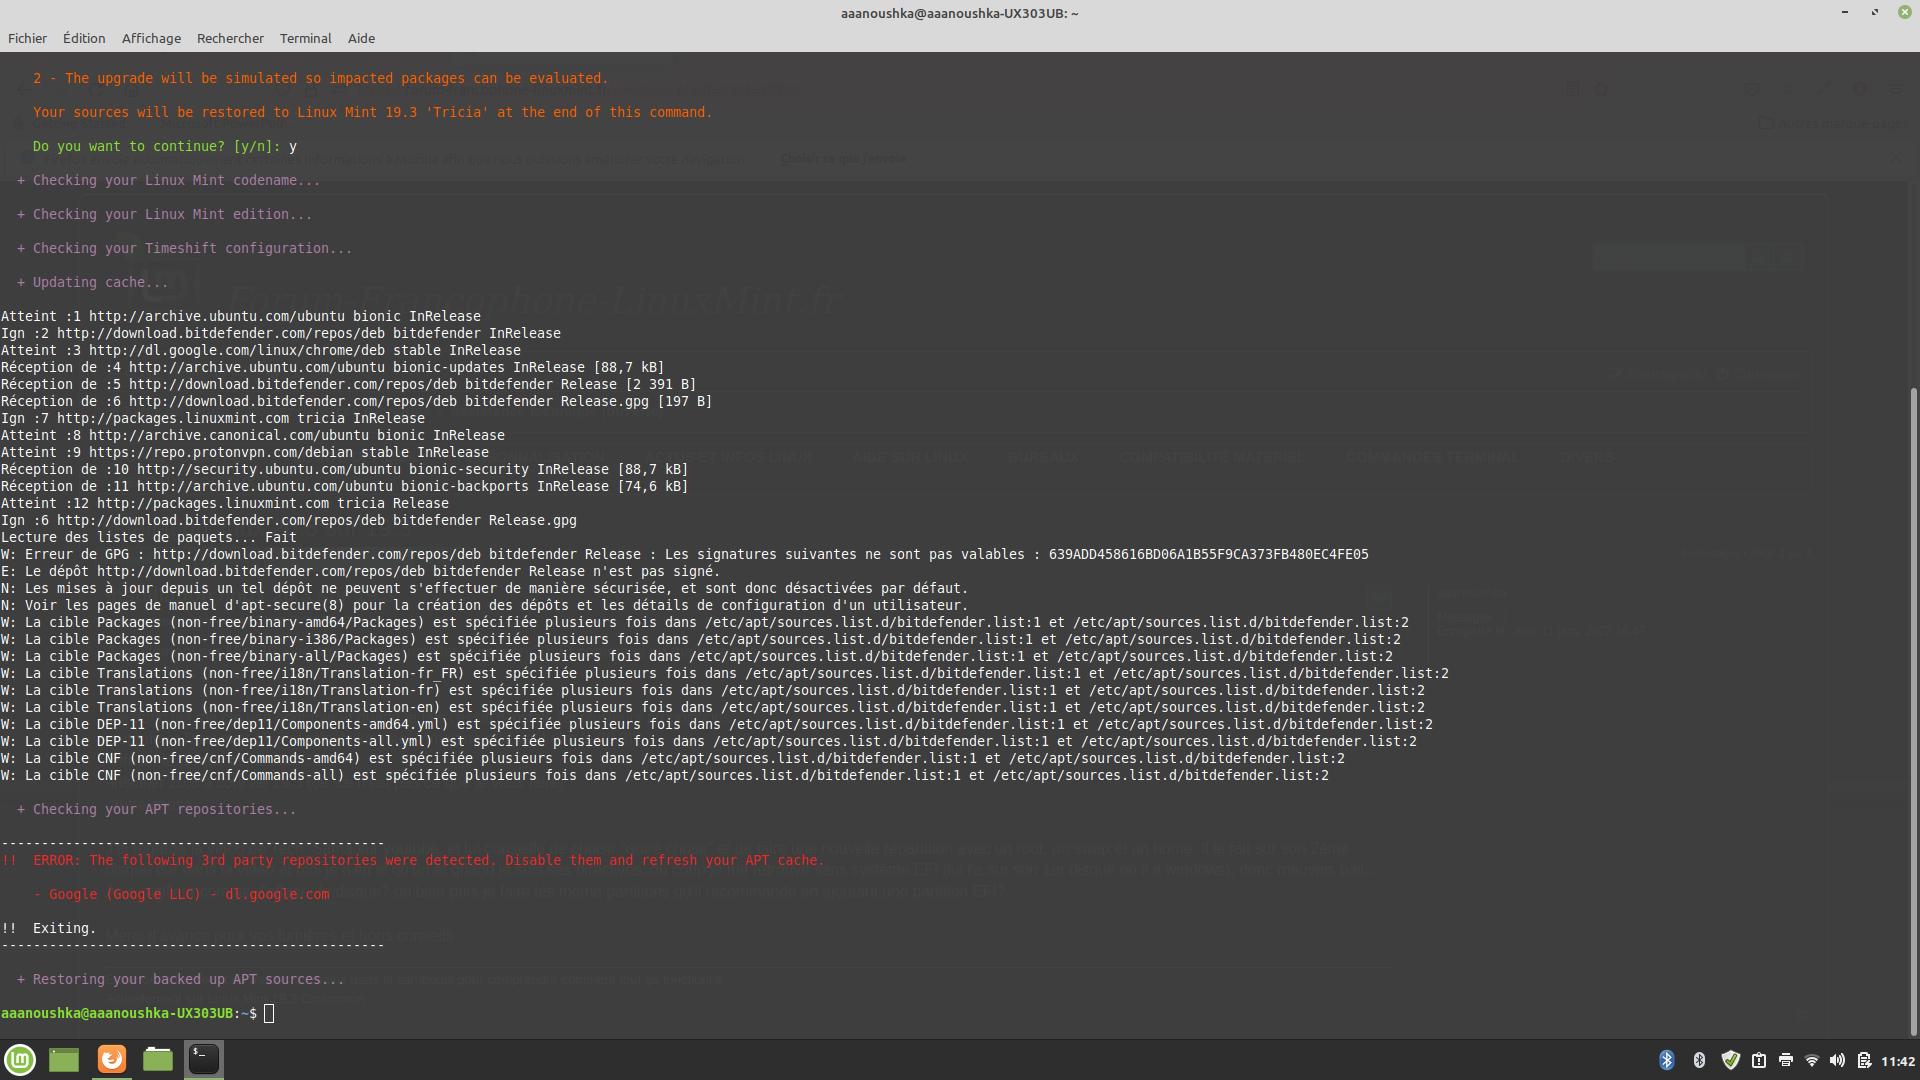Open the battery power tray icon
1920x1080 pixels.
click(x=1864, y=1061)
